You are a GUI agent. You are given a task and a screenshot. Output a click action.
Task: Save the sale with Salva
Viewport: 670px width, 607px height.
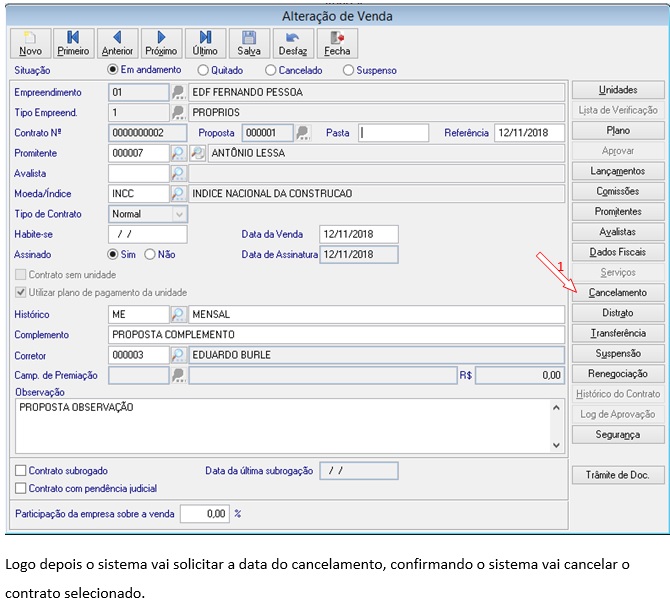[249, 43]
